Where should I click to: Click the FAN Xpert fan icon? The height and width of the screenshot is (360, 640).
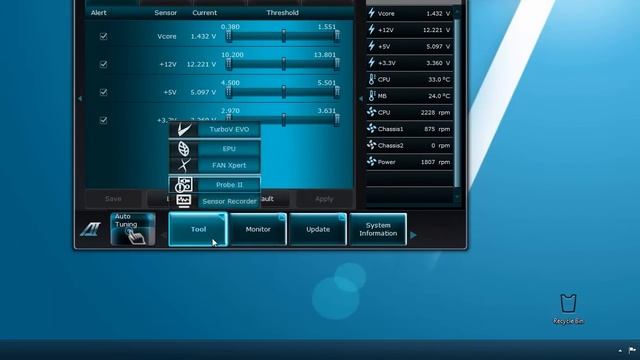[x=184, y=165]
